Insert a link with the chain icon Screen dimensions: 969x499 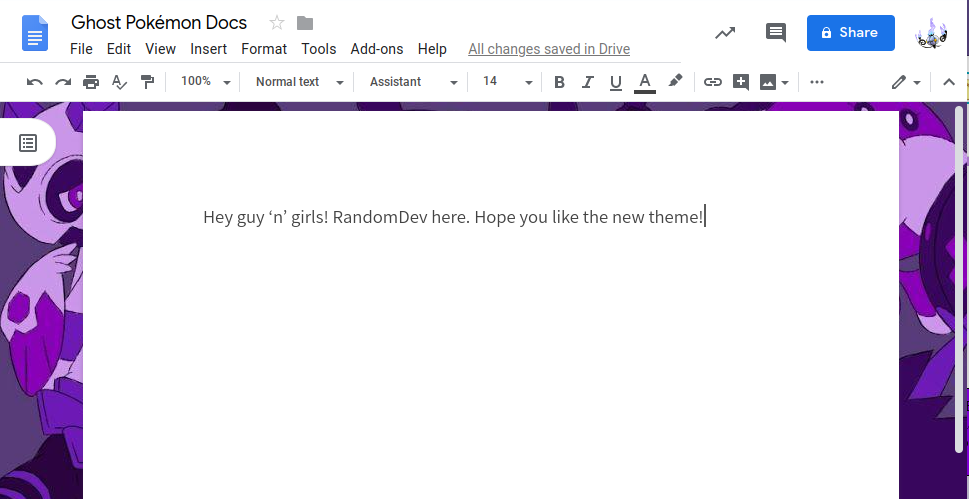coord(713,82)
